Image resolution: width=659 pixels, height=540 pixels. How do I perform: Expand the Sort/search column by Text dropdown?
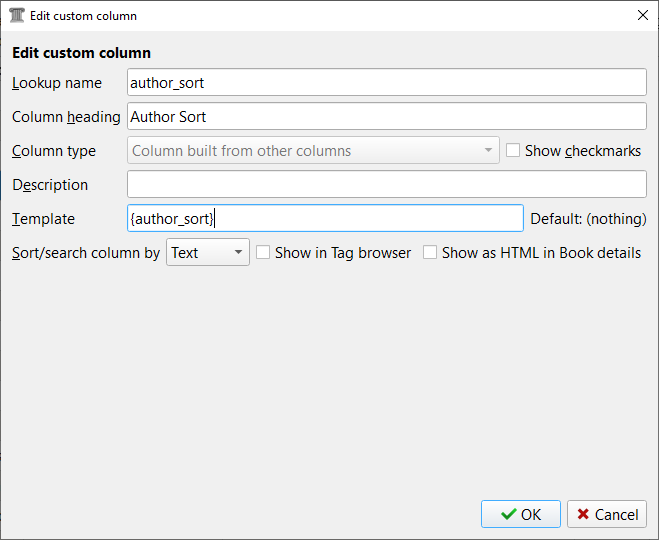208,253
